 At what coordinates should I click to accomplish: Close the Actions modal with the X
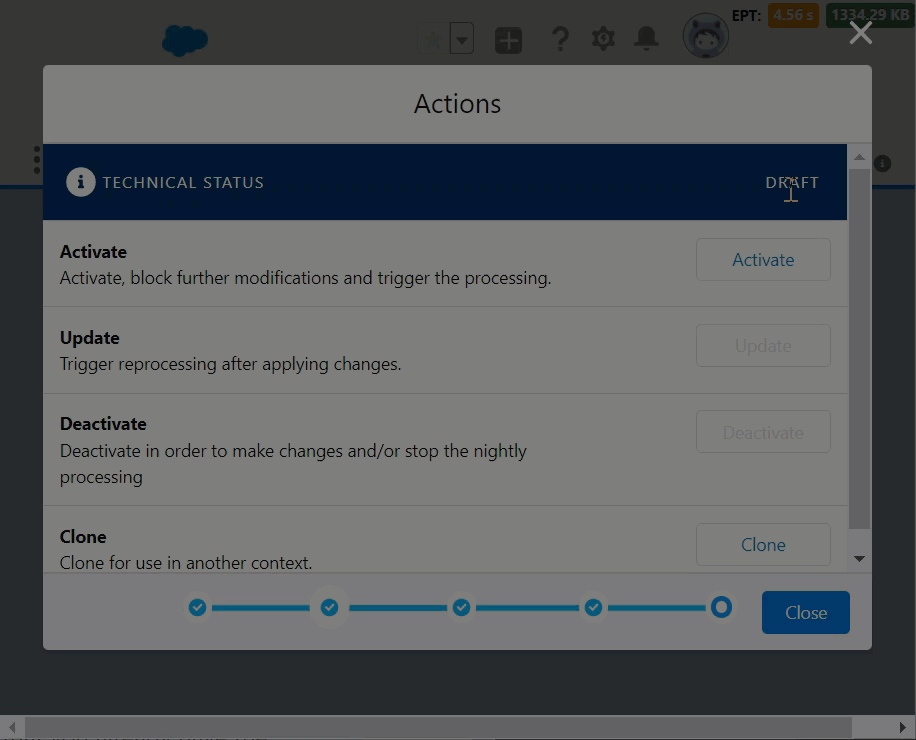[860, 33]
